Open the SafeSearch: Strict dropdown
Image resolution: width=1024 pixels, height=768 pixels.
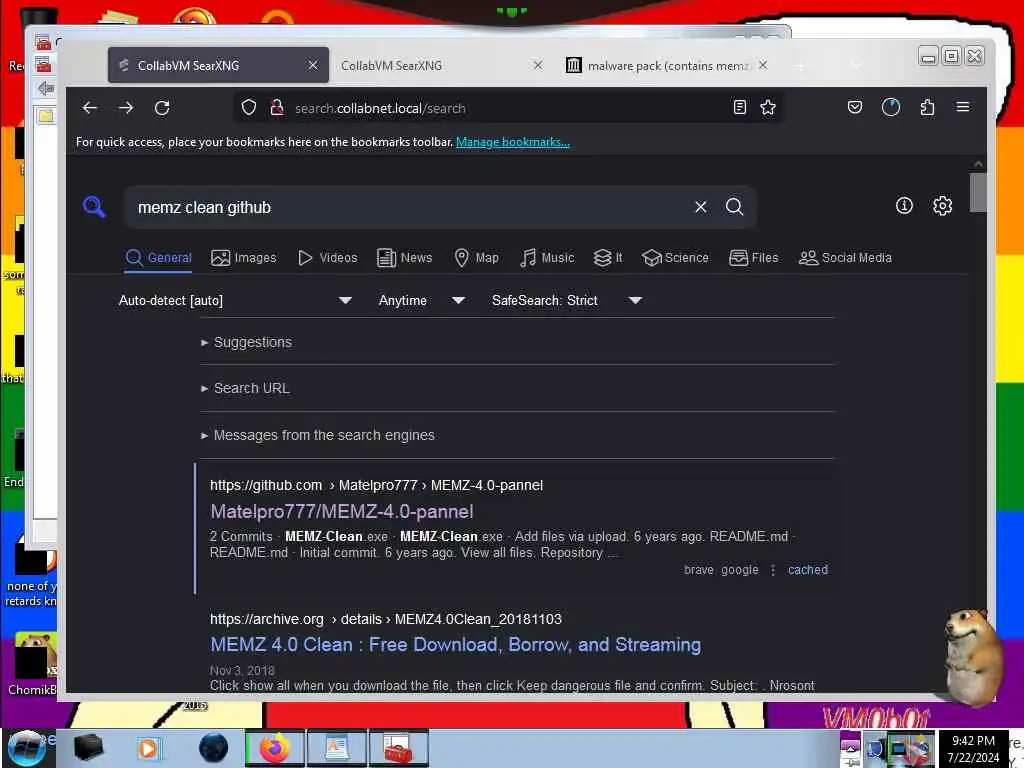pyautogui.click(x=567, y=300)
